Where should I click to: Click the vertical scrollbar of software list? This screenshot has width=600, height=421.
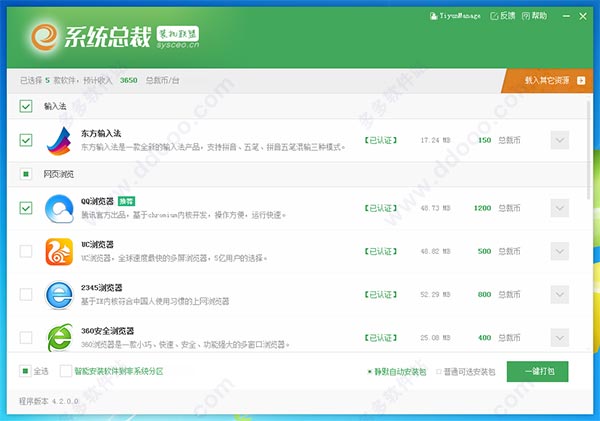click(589, 149)
